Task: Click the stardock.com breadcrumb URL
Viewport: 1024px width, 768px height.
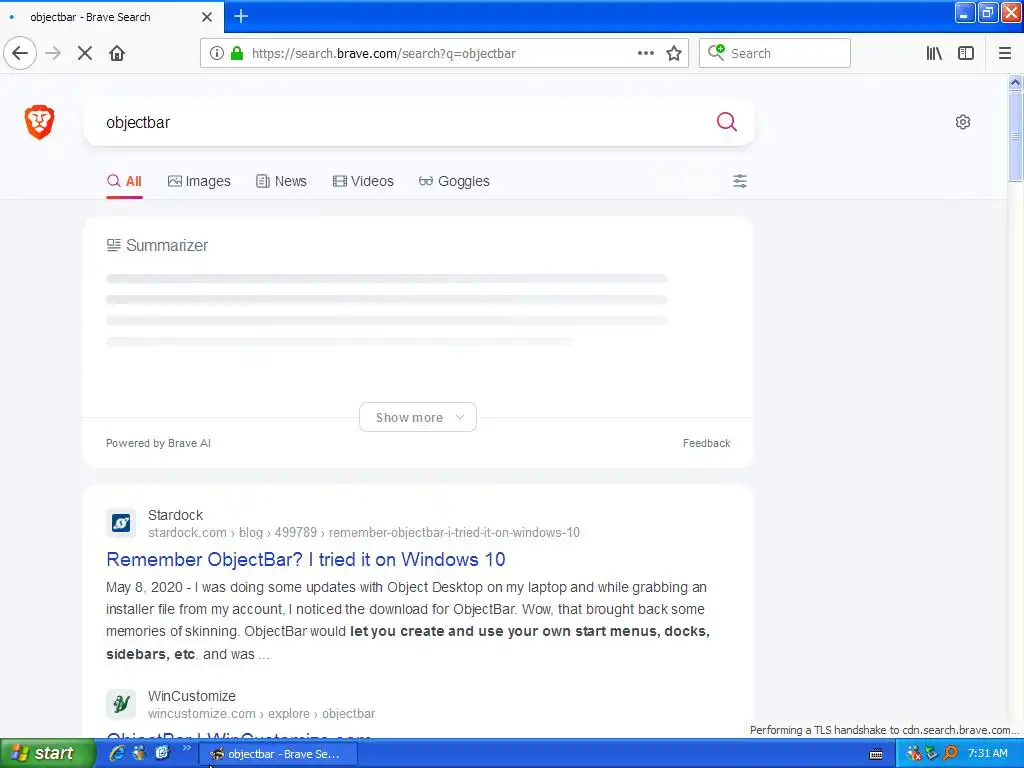Action: coord(364,532)
